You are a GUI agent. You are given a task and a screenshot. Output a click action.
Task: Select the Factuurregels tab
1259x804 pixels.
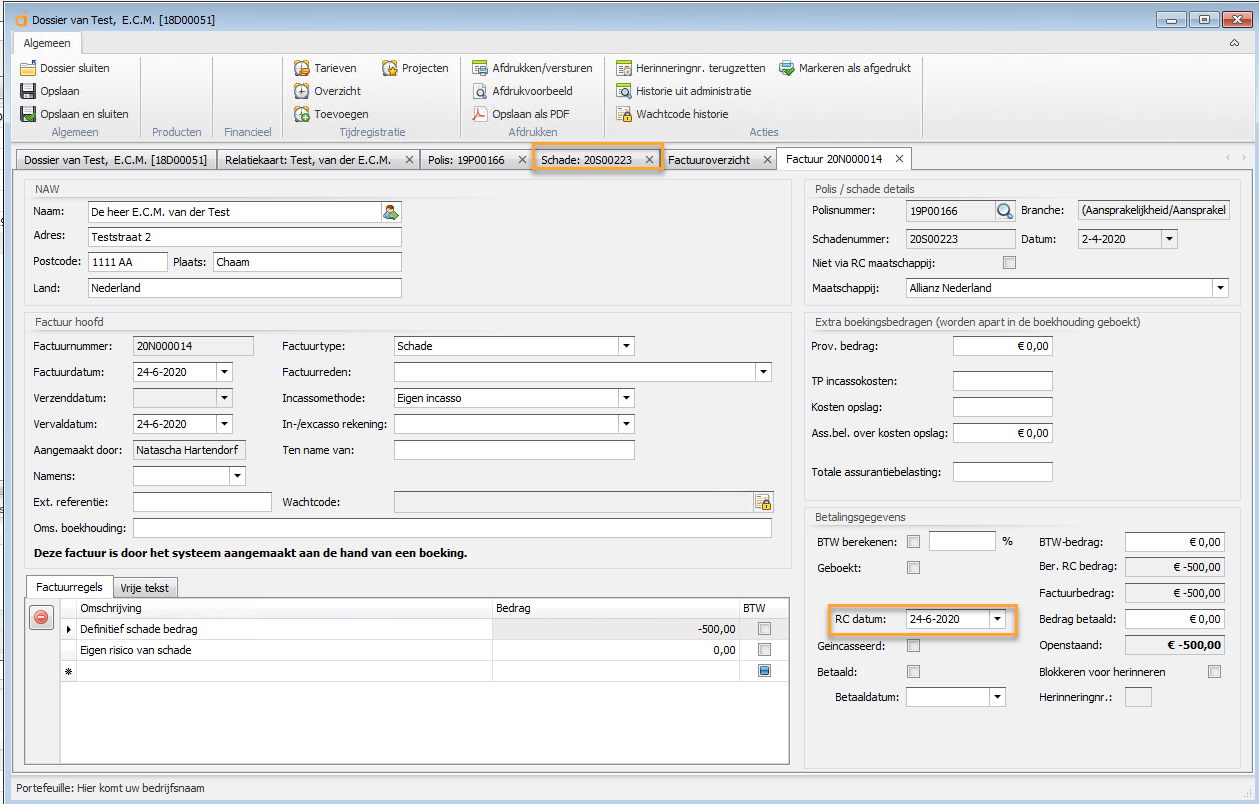tap(69, 587)
